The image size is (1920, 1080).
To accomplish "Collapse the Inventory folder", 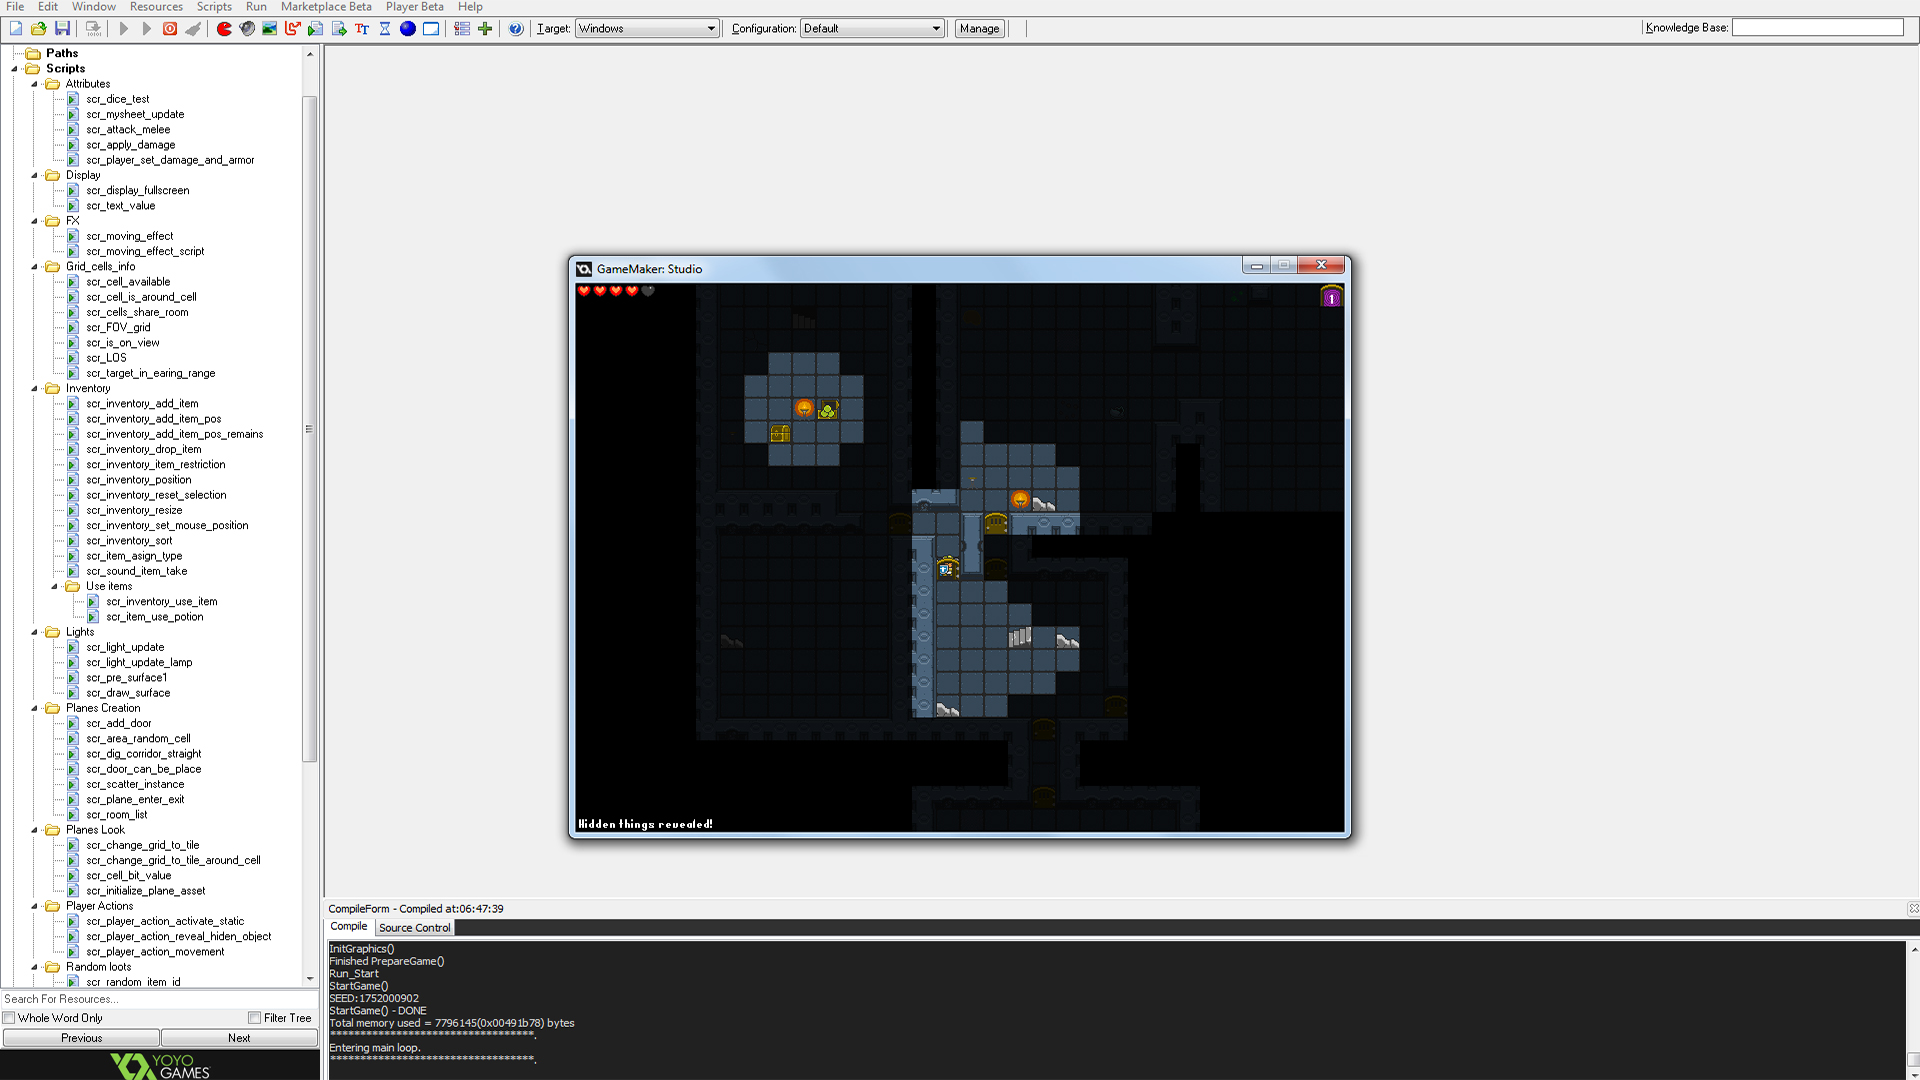I will tap(34, 389).
